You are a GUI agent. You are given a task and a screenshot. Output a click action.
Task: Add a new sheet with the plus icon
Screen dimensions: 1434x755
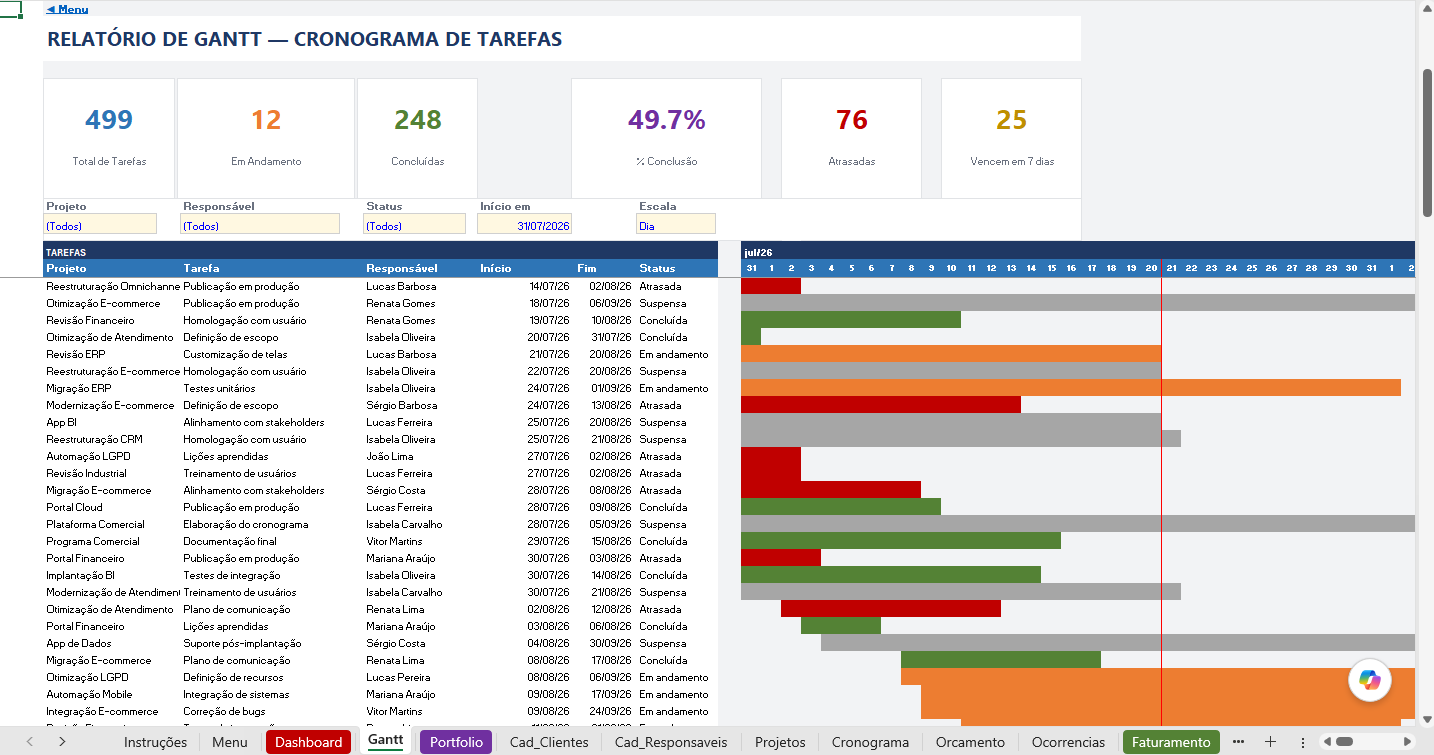click(1270, 742)
